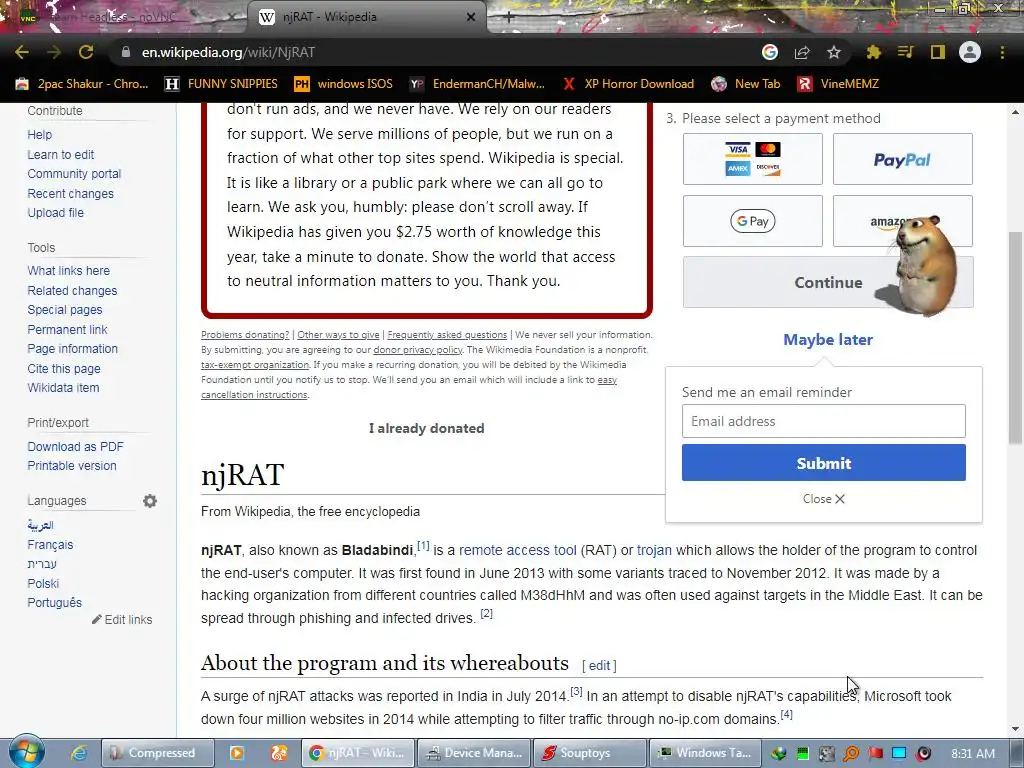This screenshot has height=768, width=1024.
Task: Open the Chrome extensions puzzle icon
Action: pyautogui.click(x=874, y=52)
